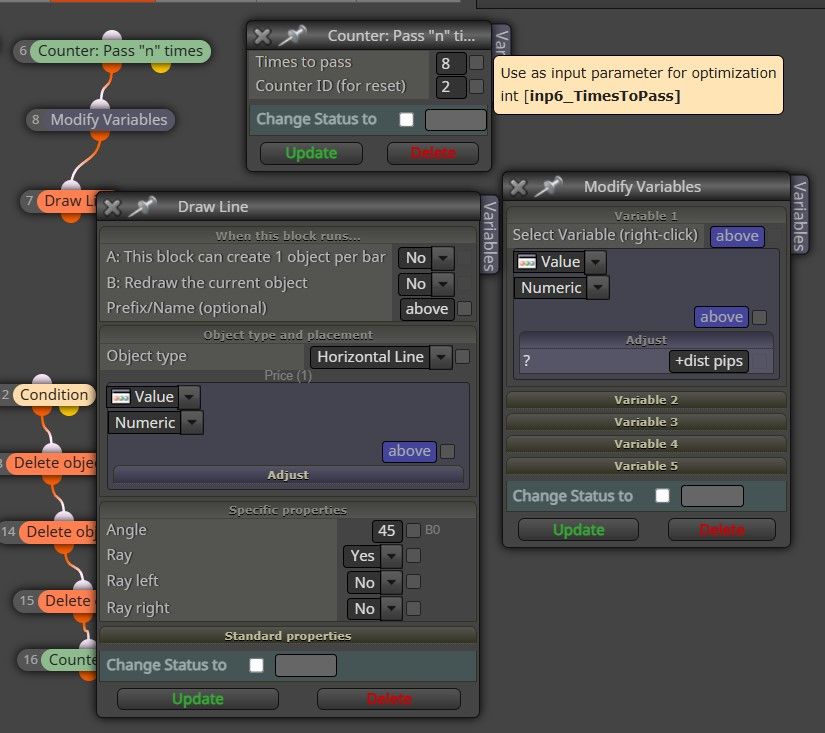Expand the Variable 5 section
Image resolution: width=825 pixels, height=733 pixels.
coord(646,467)
